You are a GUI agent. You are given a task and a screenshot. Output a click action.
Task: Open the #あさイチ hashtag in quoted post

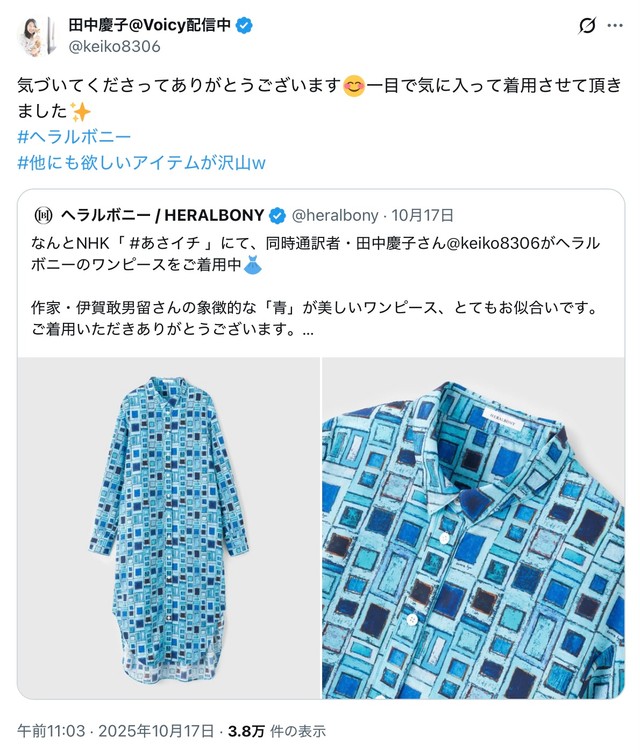pos(165,243)
